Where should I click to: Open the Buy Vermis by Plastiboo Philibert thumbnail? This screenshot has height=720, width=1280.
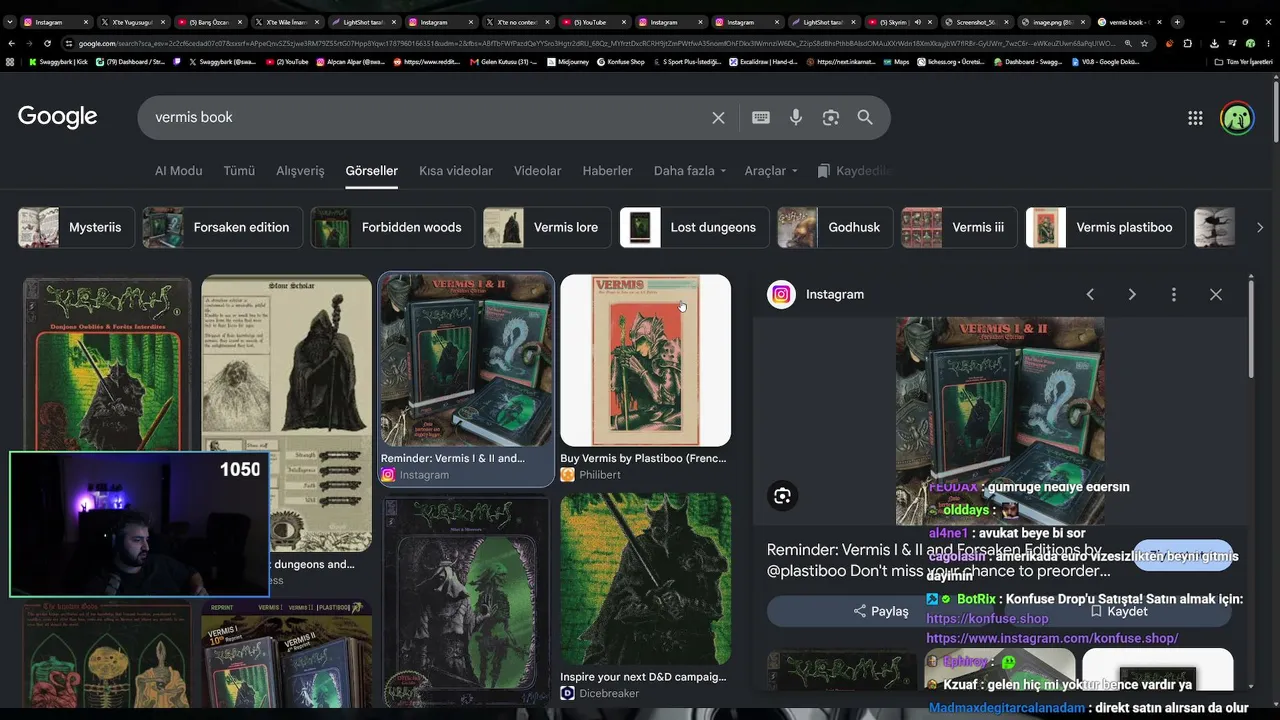645,360
